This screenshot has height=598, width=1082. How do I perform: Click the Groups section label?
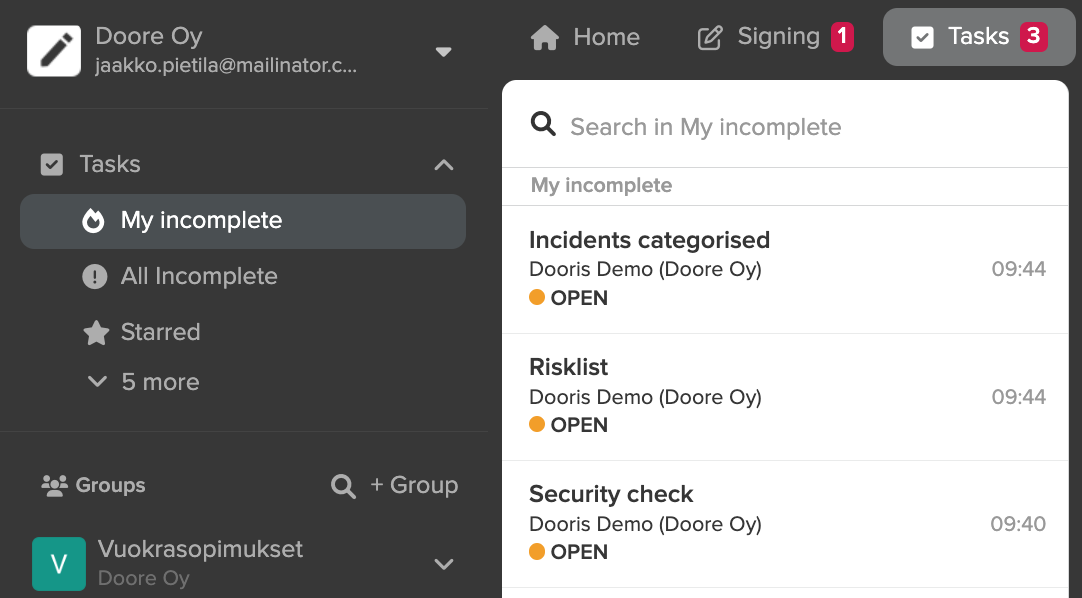coord(110,485)
